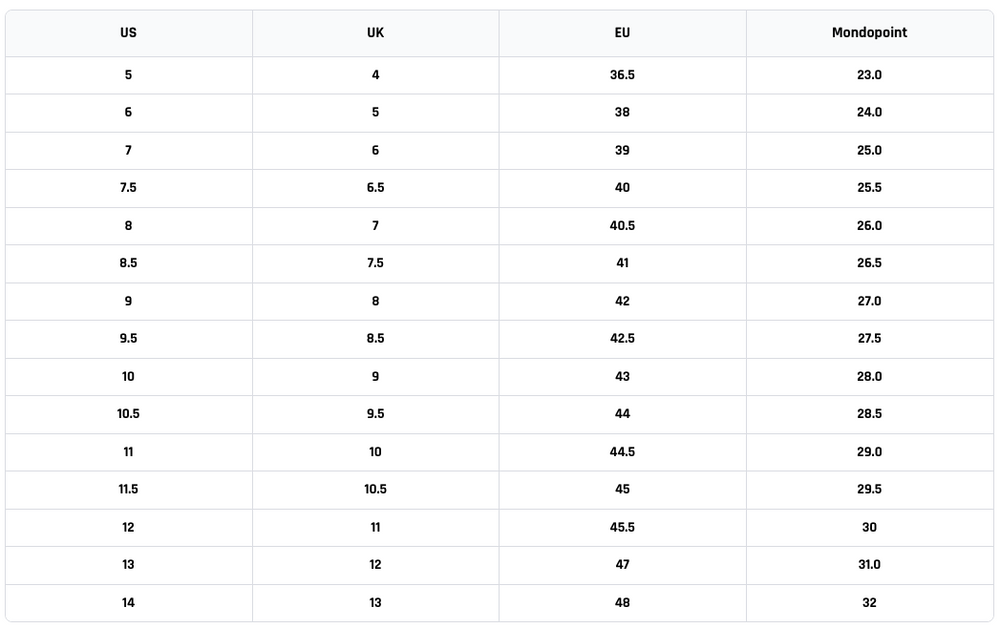Click US size 14 cell
This screenshot has height=628, width=1000.
[x=128, y=603]
